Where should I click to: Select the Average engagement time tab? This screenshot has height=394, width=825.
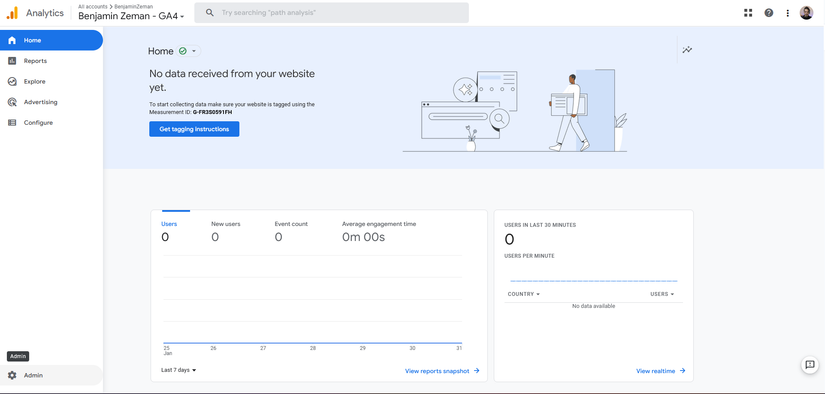(x=379, y=230)
